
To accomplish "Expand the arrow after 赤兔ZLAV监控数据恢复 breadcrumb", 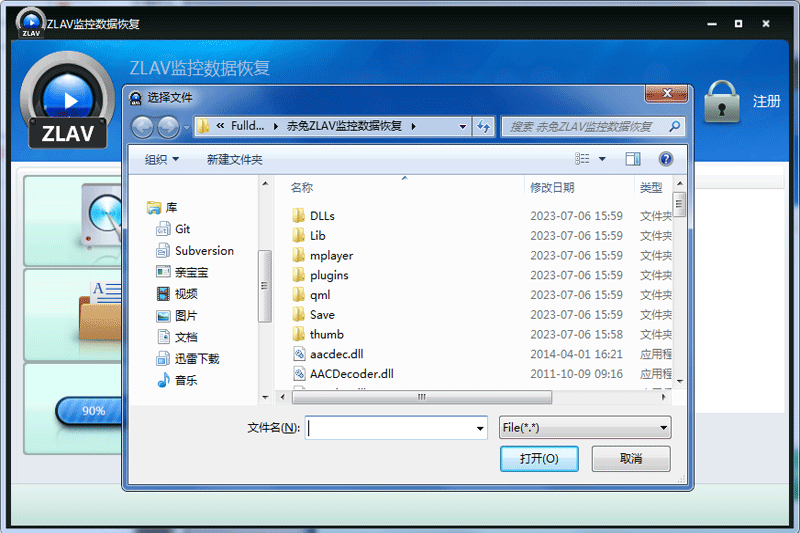I will [x=413, y=126].
